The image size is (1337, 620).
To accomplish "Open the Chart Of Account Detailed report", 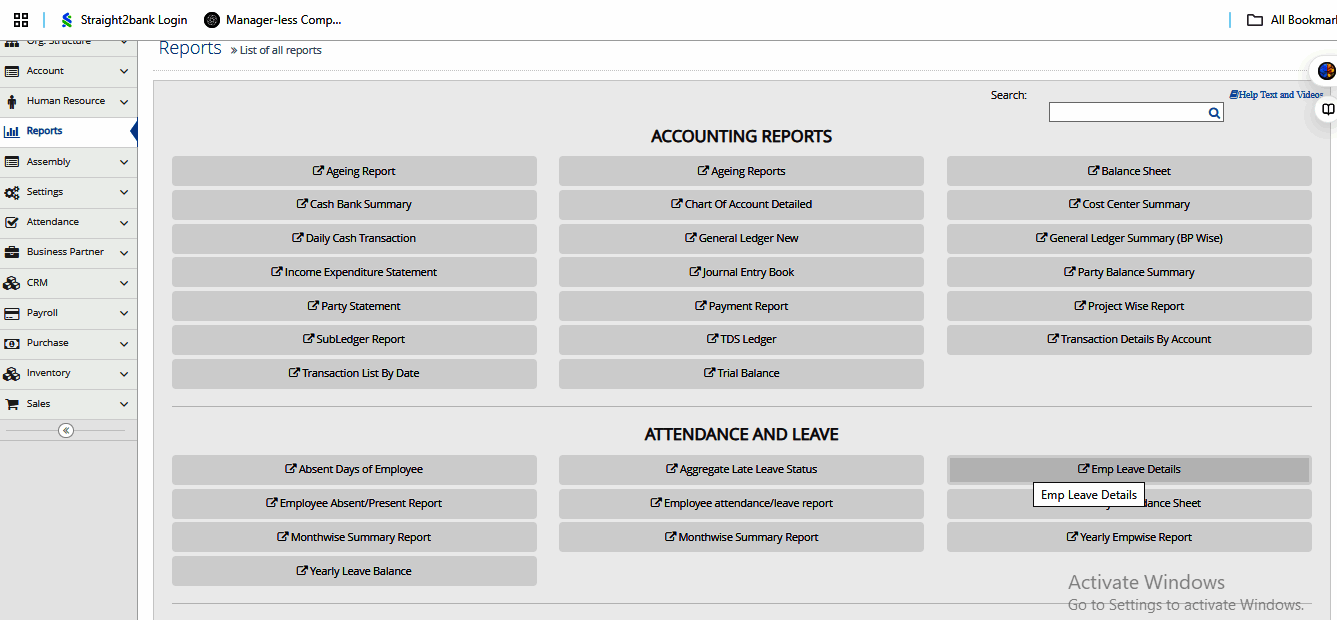I will 741,204.
